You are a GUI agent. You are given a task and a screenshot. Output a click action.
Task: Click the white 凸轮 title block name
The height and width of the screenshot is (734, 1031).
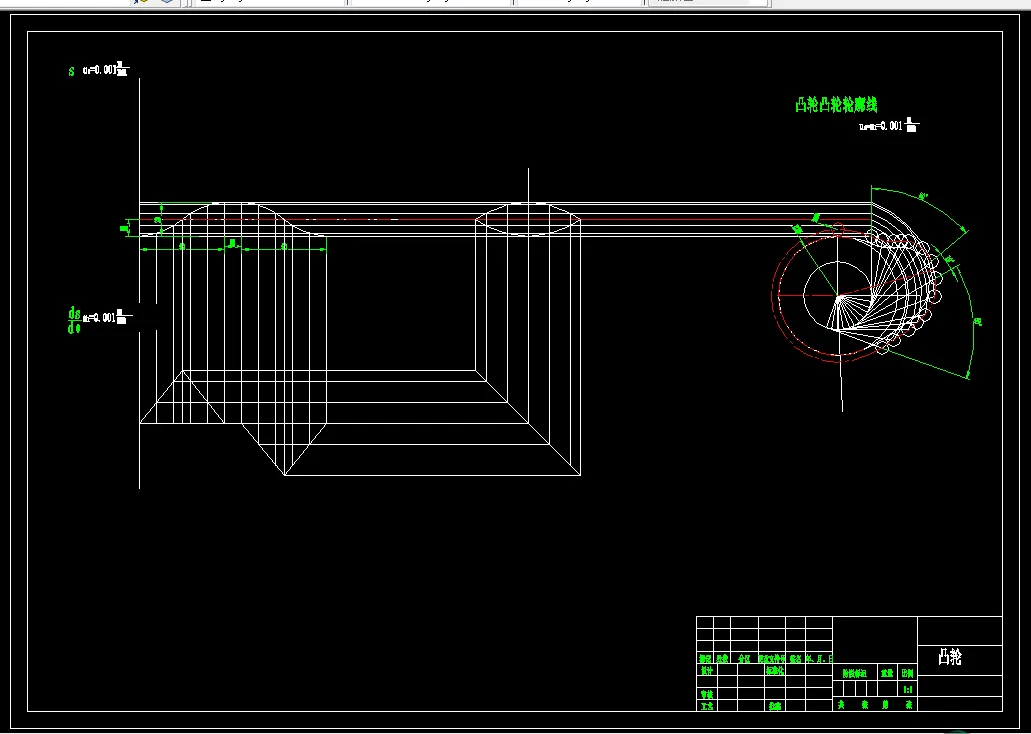[x=949, y=656]
